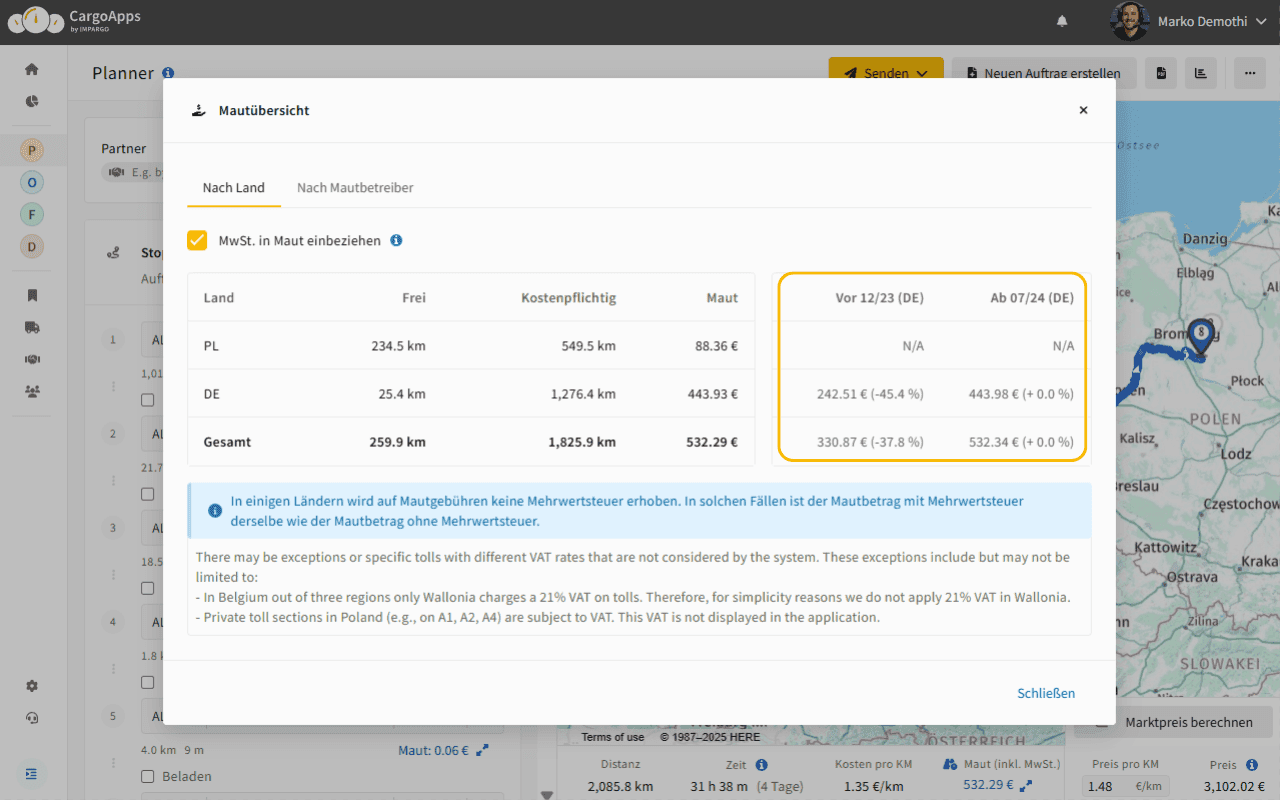
Task: Click the headset support icon
Action: click(32, 718)
